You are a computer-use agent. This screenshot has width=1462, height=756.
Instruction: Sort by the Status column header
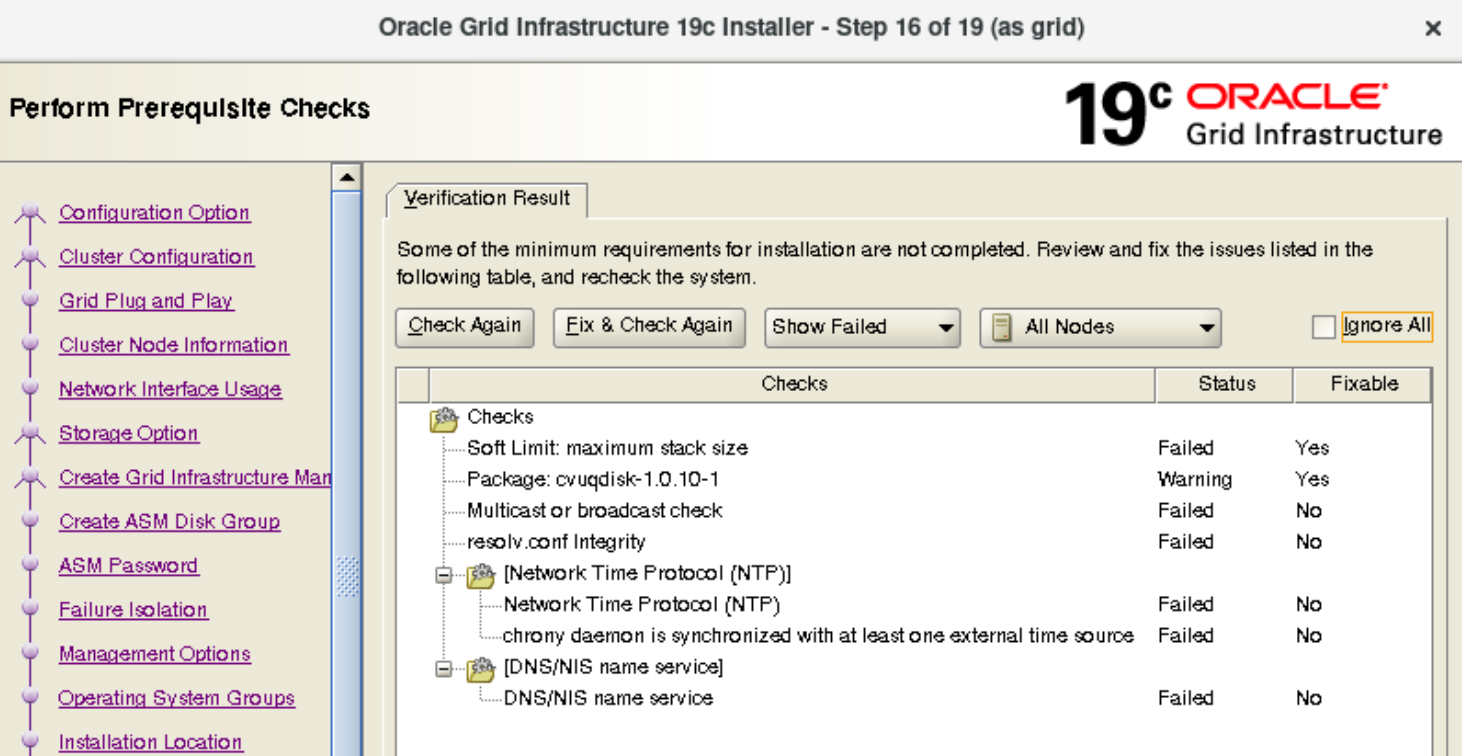[1225, 384]
